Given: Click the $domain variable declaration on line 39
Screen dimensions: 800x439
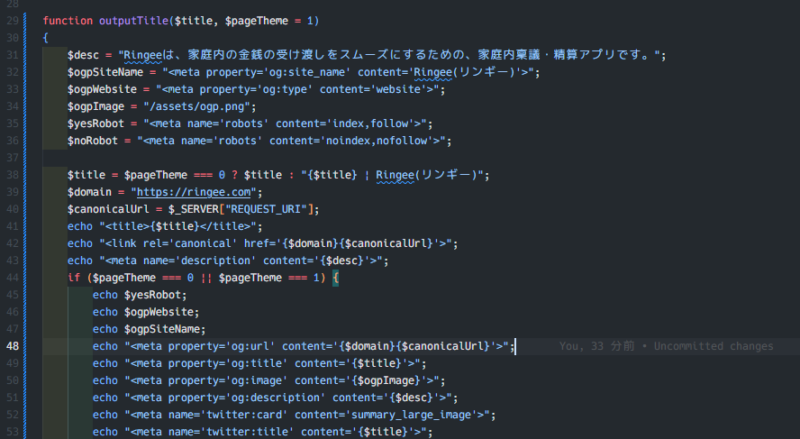Looking at the screenshot, I should pyautogui.click(x=90, y=192).
